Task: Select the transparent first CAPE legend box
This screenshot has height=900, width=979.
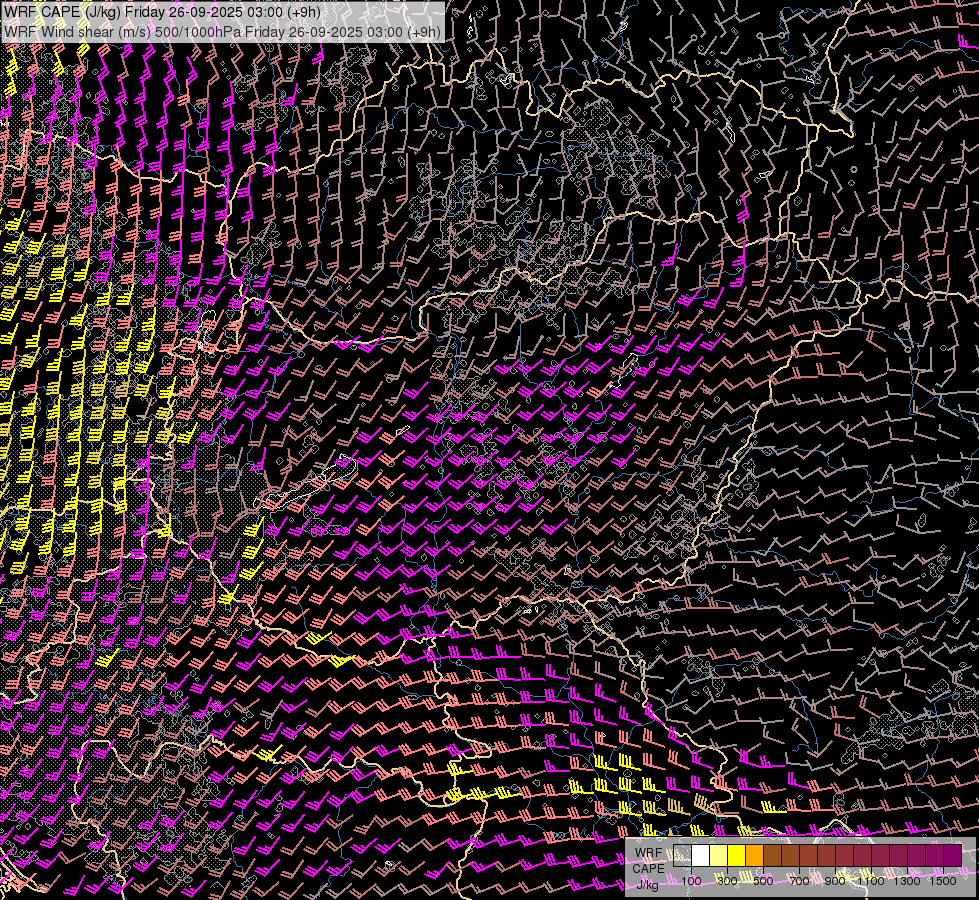Action: pyautogui.click(x=682, y=855)
